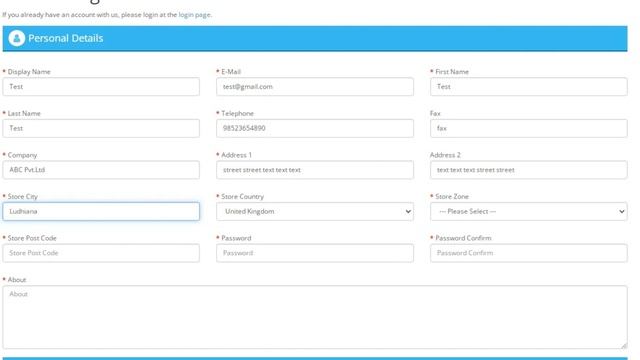Screen dimensions: 640x360
Task: Focus the Password input field
Action: [x=315, y=253]
